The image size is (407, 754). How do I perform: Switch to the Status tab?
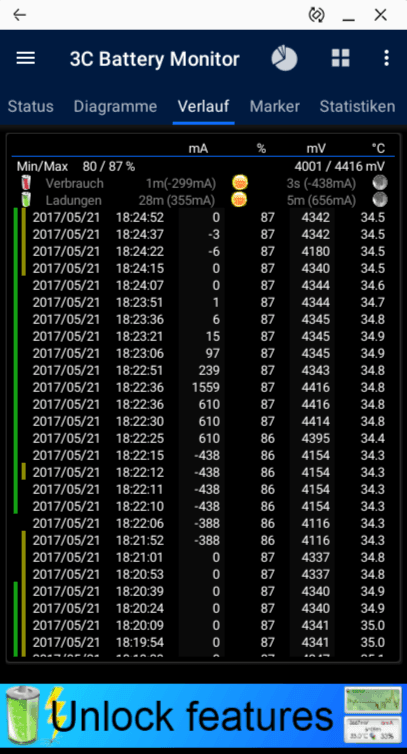[x=31, y=106]
